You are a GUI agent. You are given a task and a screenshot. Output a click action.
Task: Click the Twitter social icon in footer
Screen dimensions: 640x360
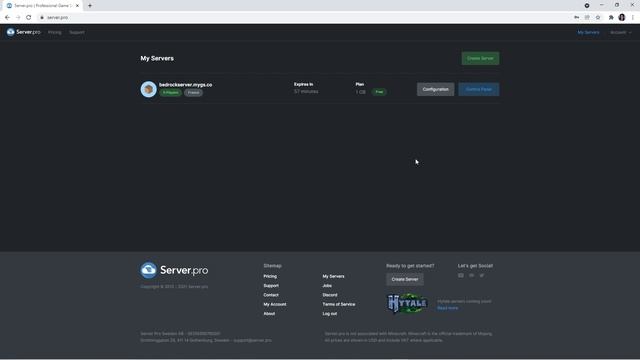[482, 276]
